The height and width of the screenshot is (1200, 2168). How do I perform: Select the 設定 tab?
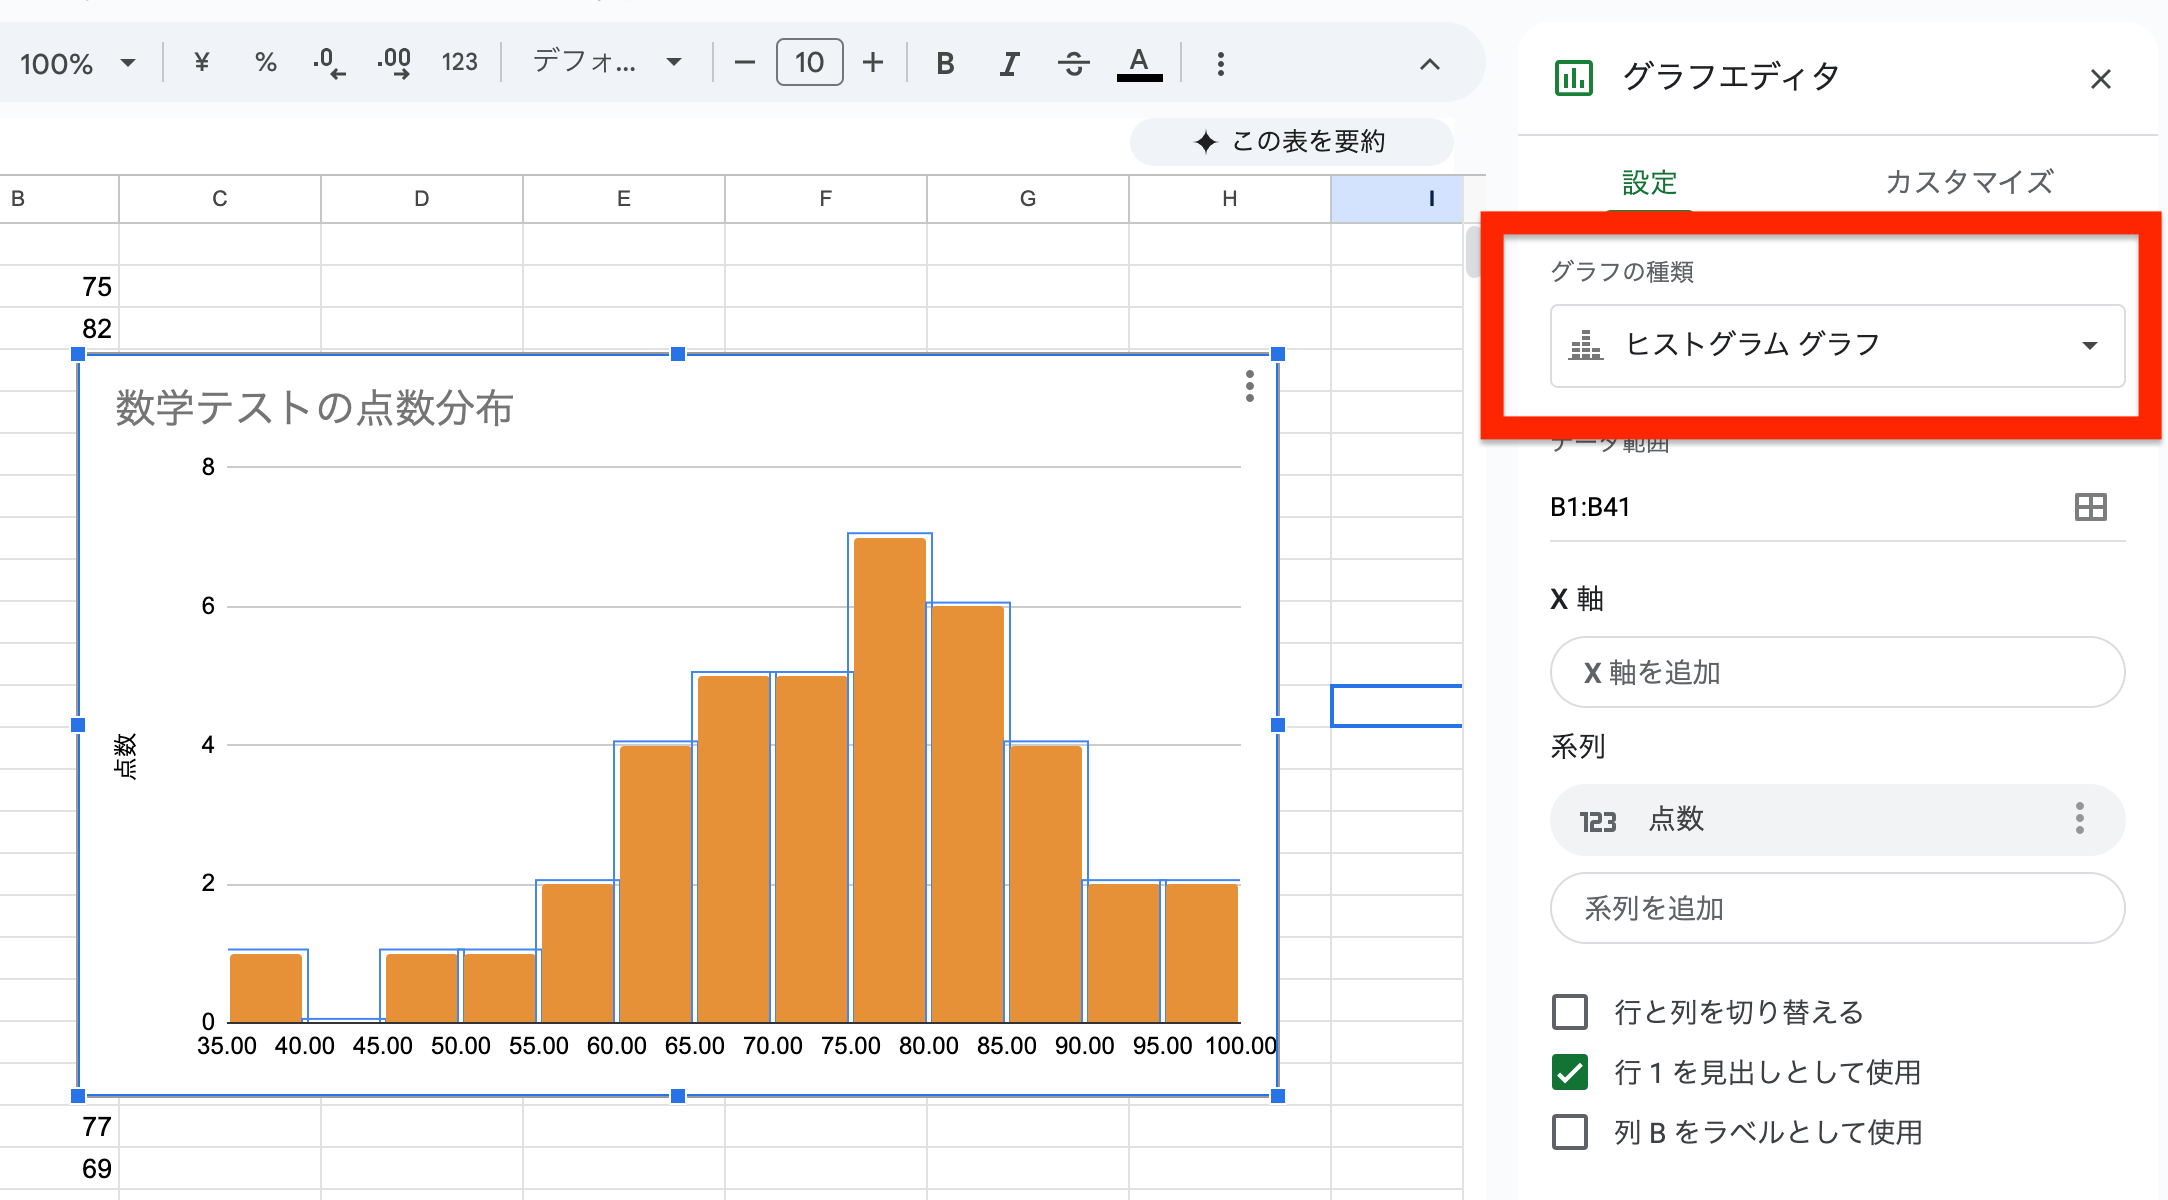1648,182
